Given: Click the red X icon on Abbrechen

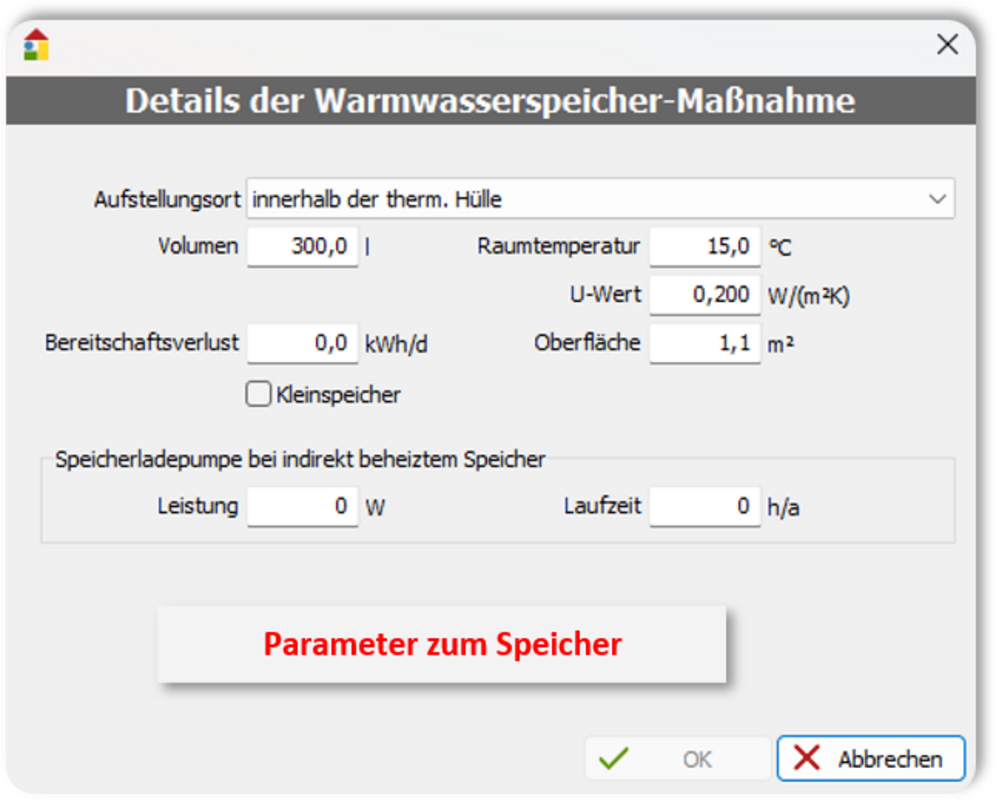Looking at the screenshot, I should 807,759.
